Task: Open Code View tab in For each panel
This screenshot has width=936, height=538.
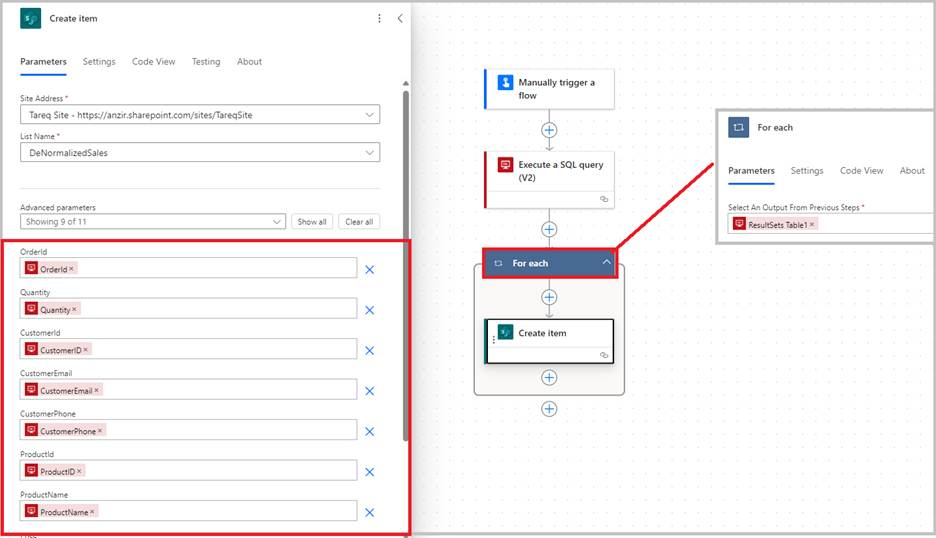Action: point(861,171)
